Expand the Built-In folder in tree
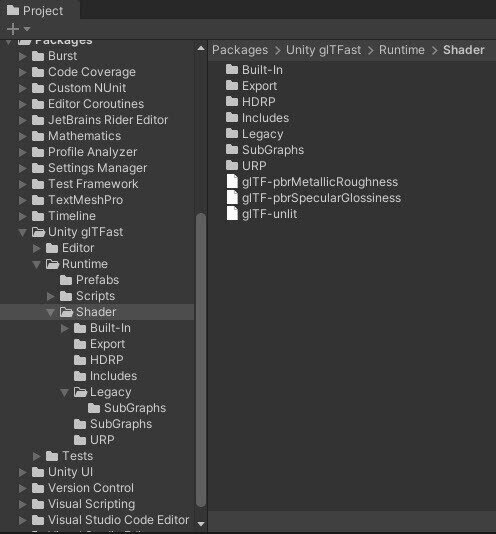This screenshot has height=534, width=496. (64, 328)
